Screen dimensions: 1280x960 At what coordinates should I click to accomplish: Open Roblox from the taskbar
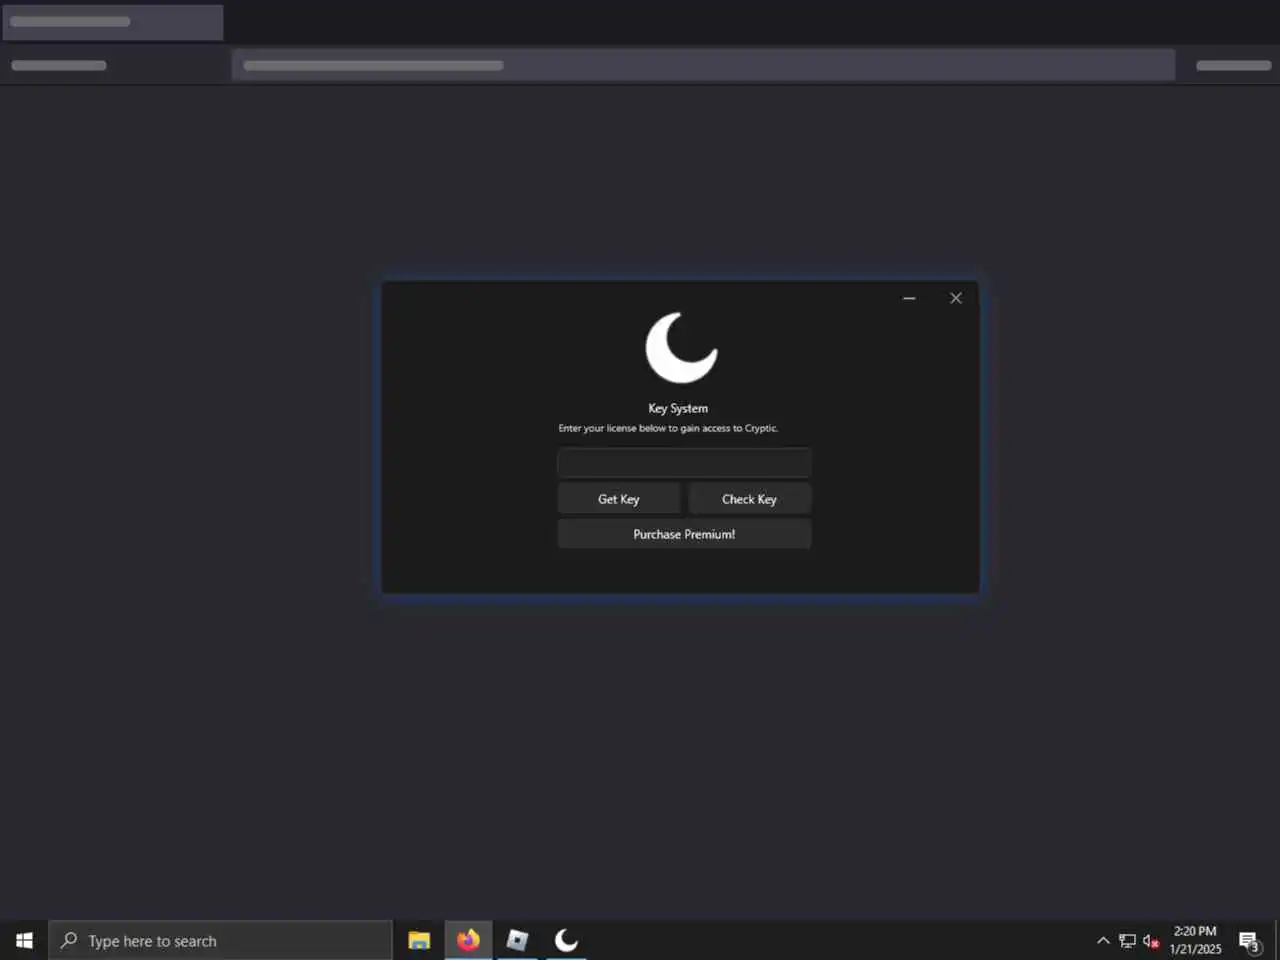[x=517, y=940]
